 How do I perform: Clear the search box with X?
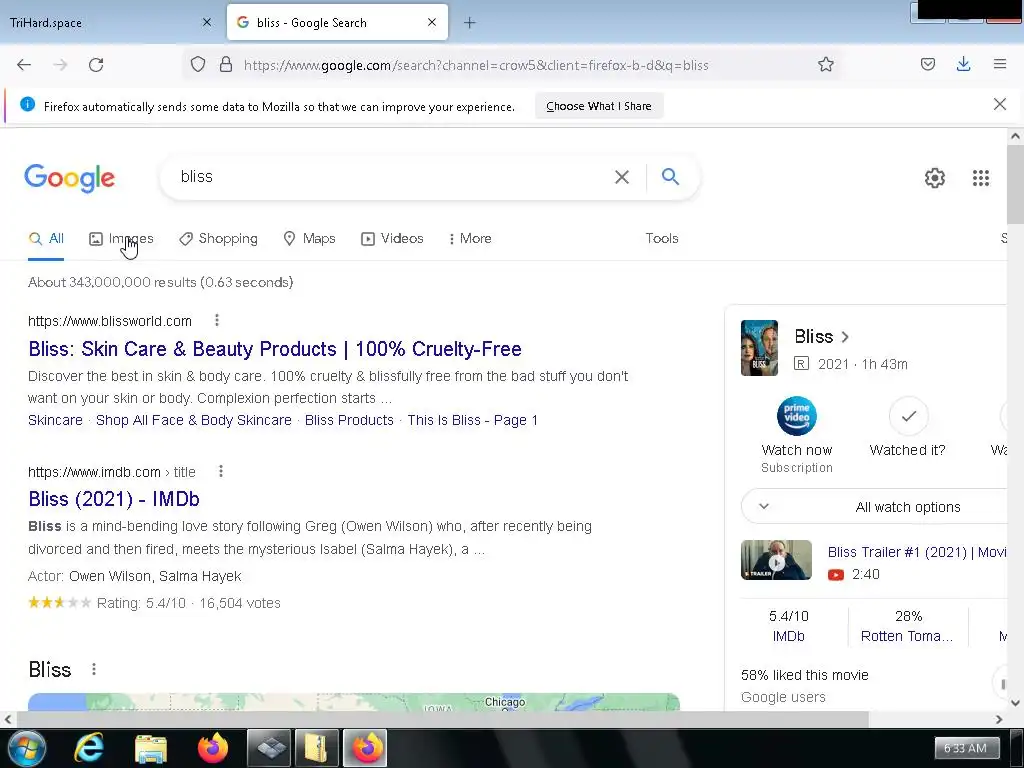point(622,177)
